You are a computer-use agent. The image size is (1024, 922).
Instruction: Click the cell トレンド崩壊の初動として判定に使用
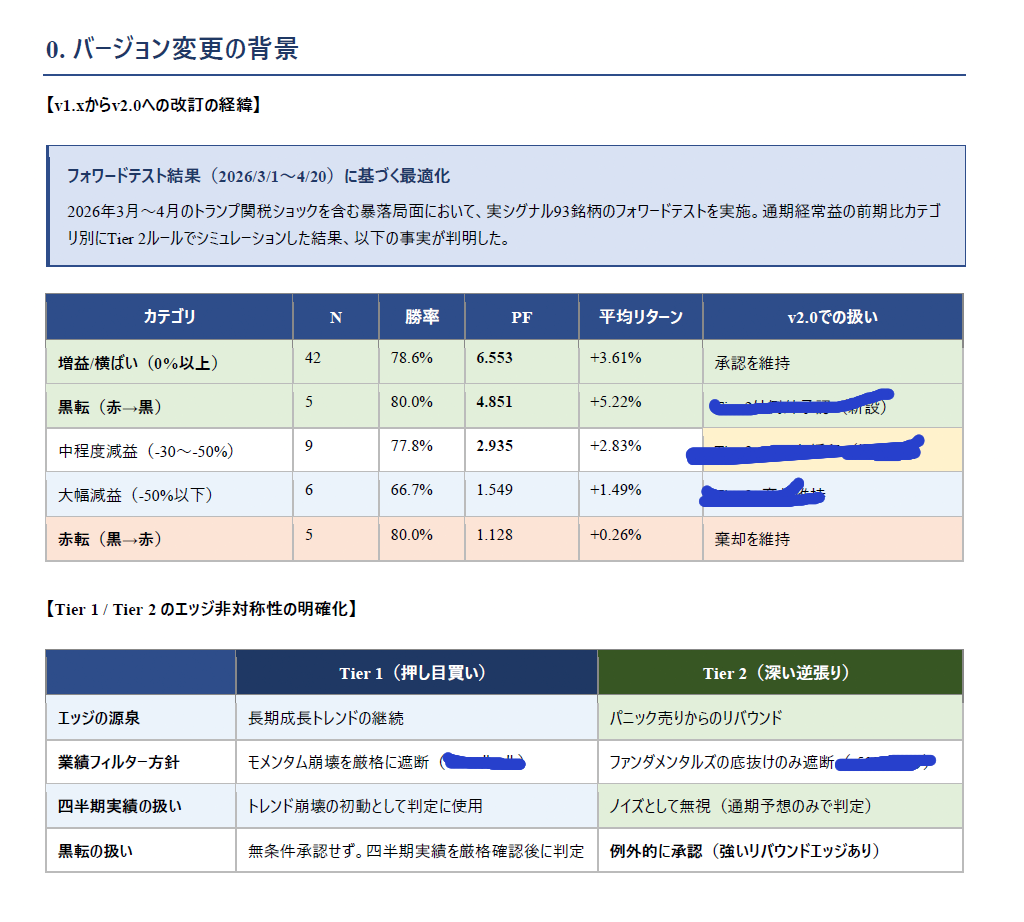click(x=365, y=806)
